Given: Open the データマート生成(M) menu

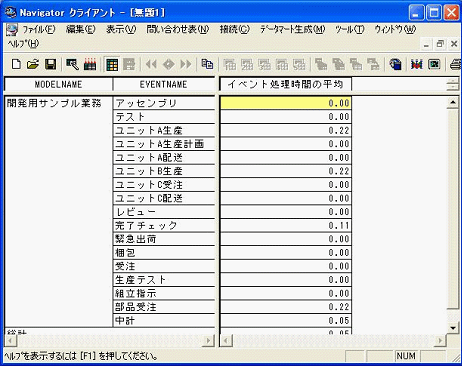Looking at the screenshot, I should click(293, 29).
